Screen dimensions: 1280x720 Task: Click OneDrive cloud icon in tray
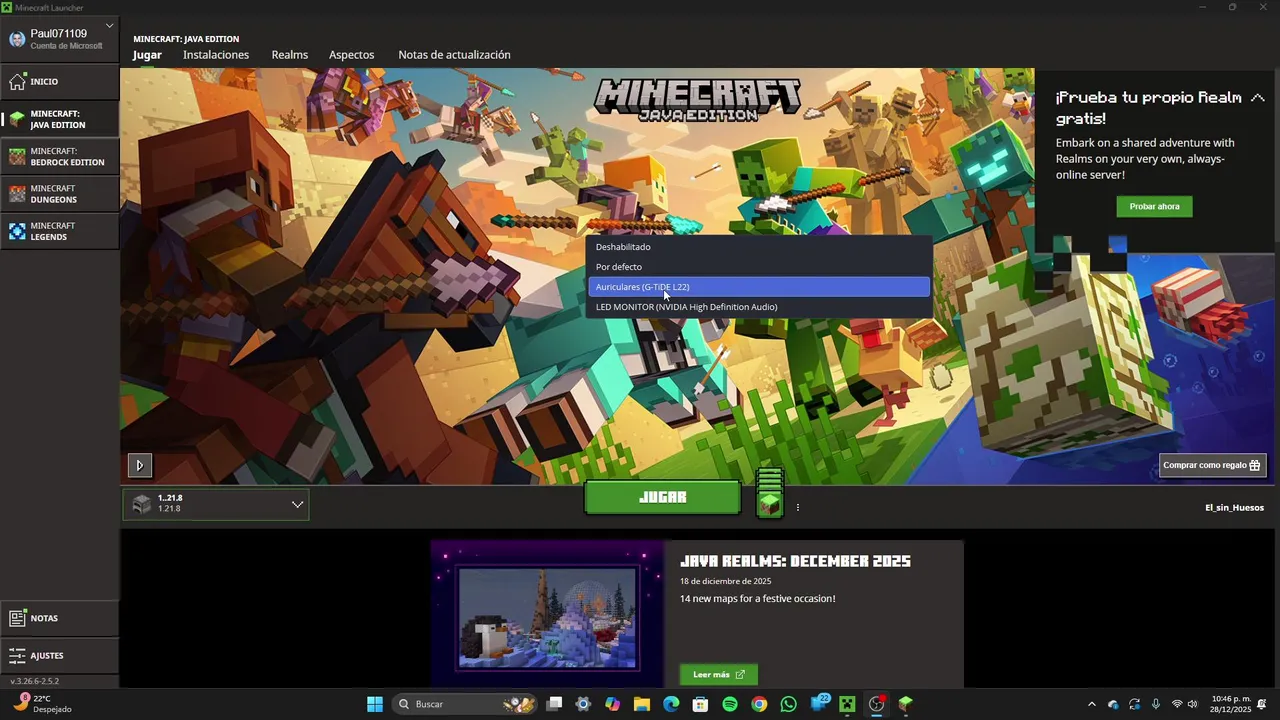1113,704
